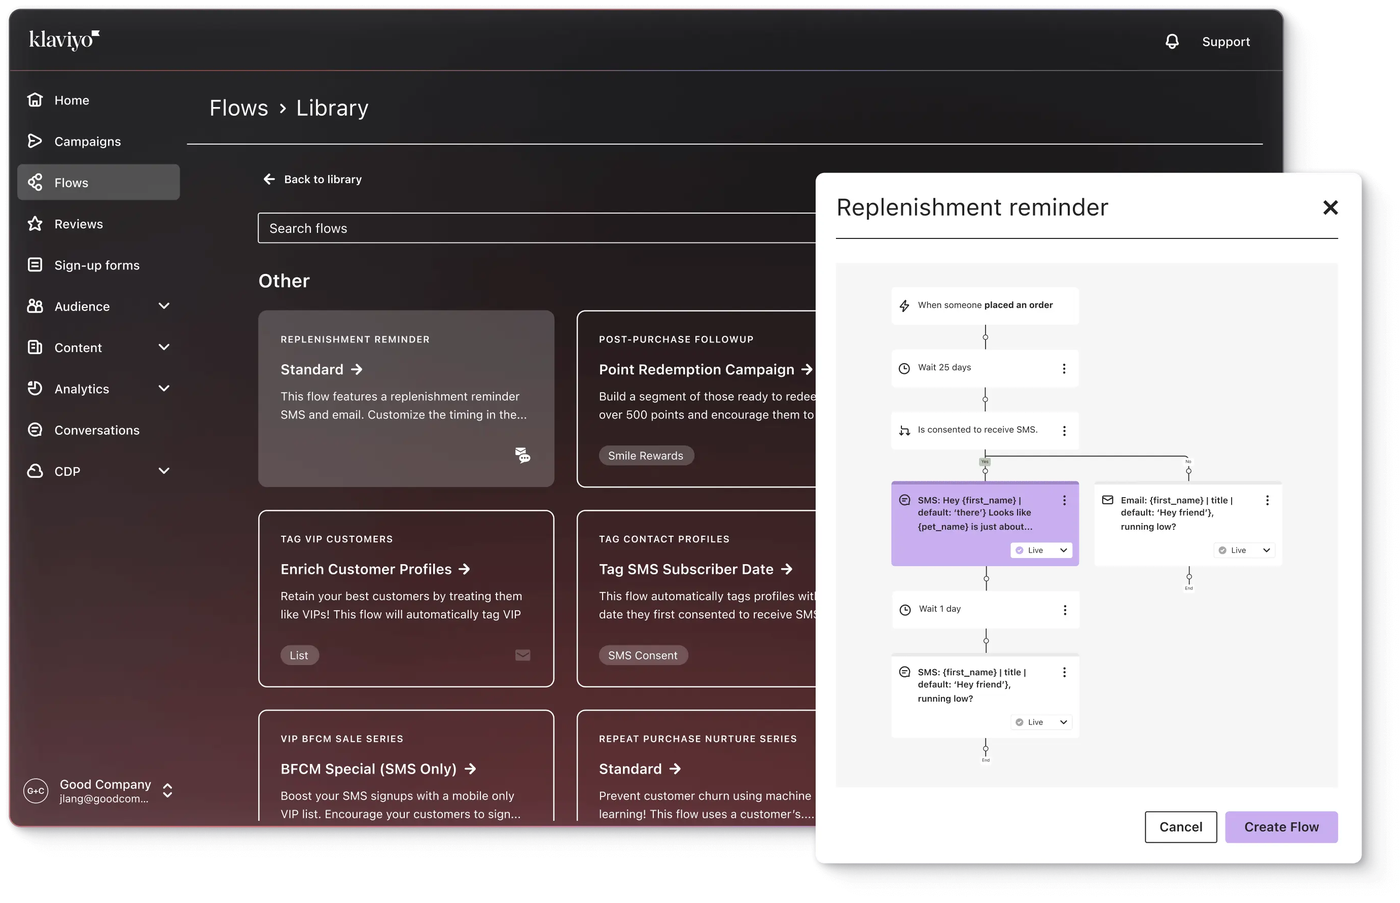This screenshot has width=1400, height=903.
Task: Click the Smile Rewards tag
Action: click(646, 456)
